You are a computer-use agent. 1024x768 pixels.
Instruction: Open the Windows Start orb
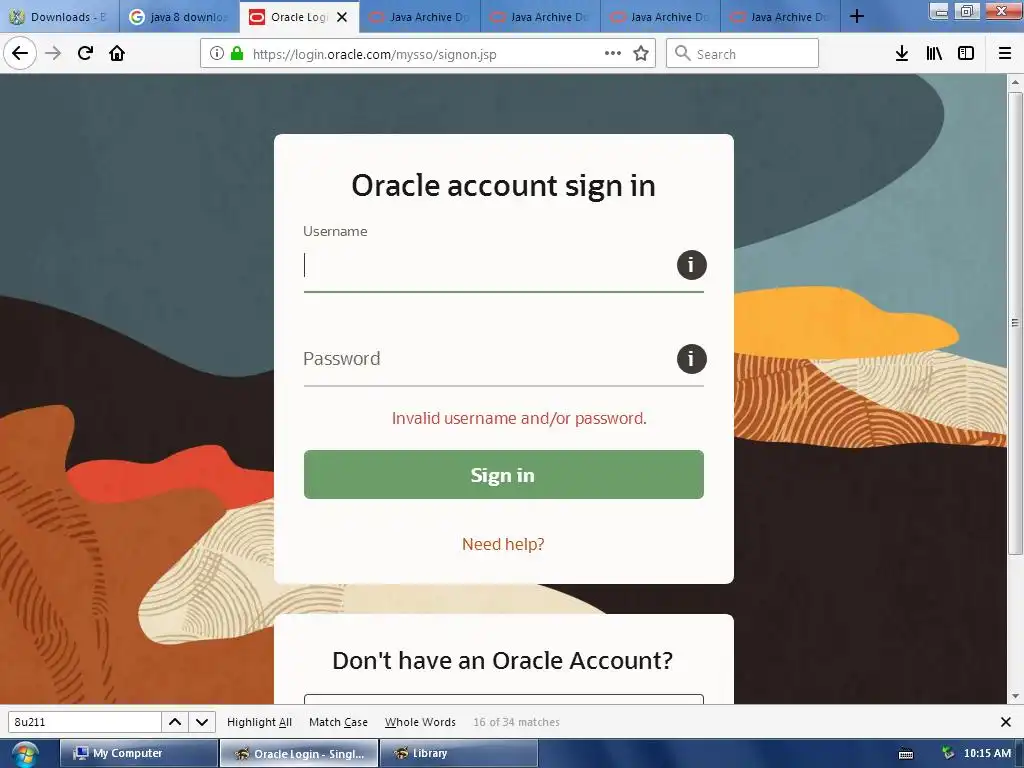point(25,754)
